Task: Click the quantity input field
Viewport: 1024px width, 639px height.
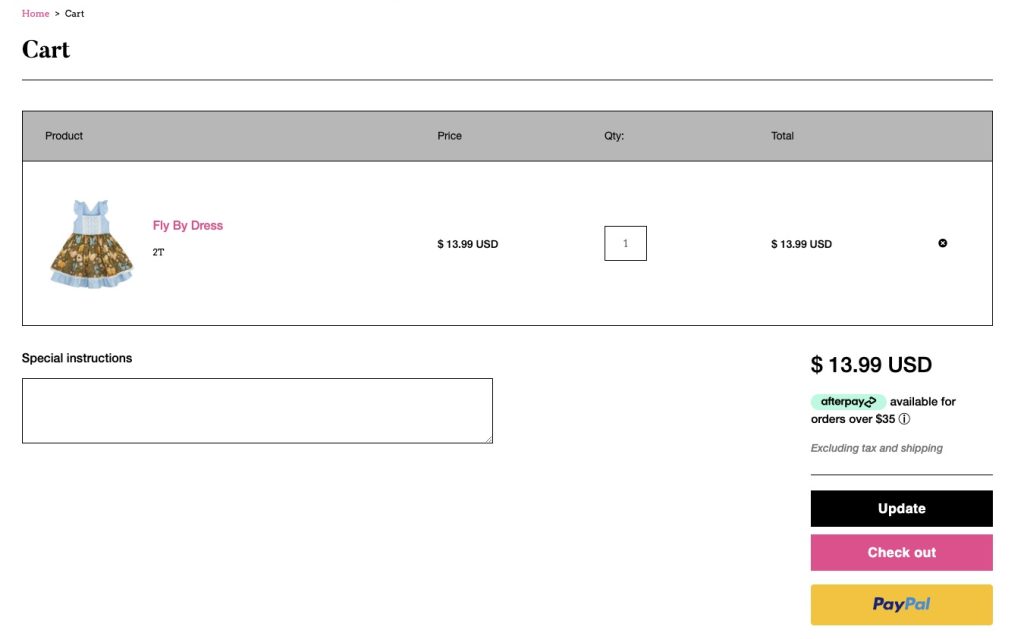Action: (x=625, y=243)
